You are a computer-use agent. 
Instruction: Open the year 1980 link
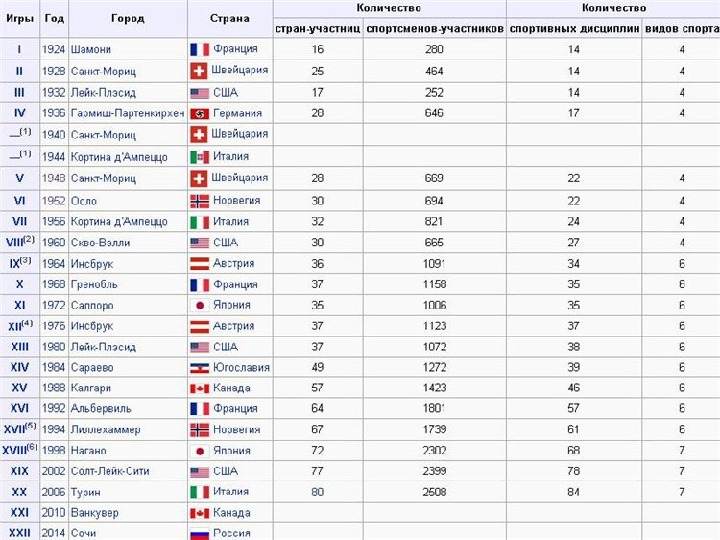pyautogui.click(x=53, y=347)
